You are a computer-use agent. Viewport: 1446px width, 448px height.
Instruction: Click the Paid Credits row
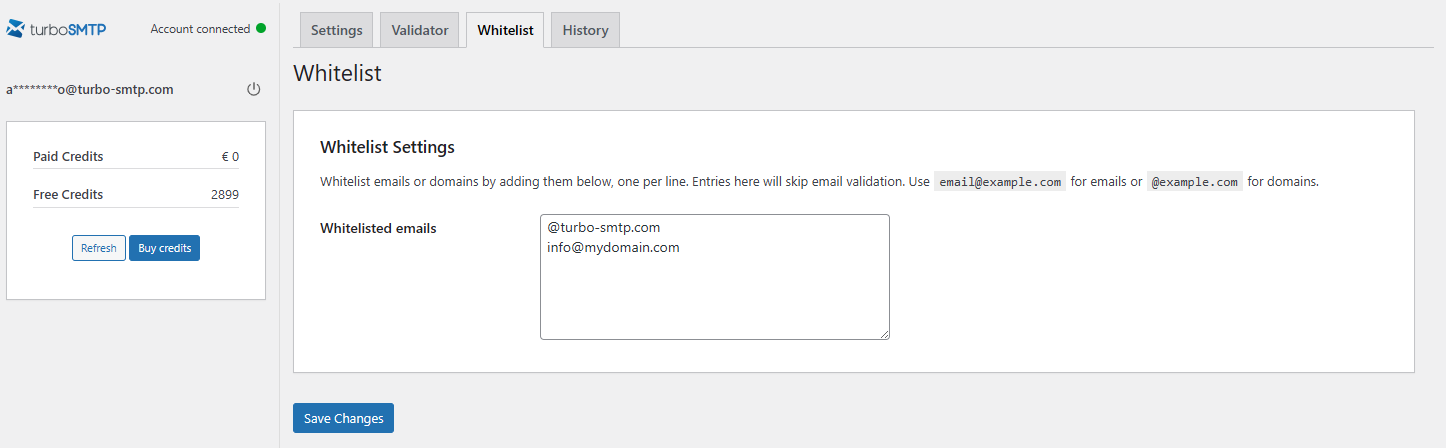pyautogui.click(x=136, y=157)
